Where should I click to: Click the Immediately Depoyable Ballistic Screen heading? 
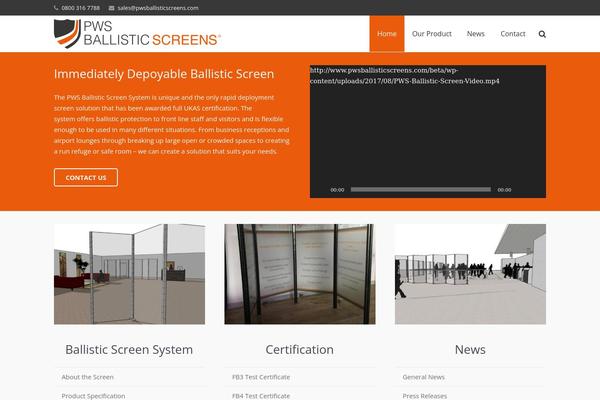coord(164,74)
